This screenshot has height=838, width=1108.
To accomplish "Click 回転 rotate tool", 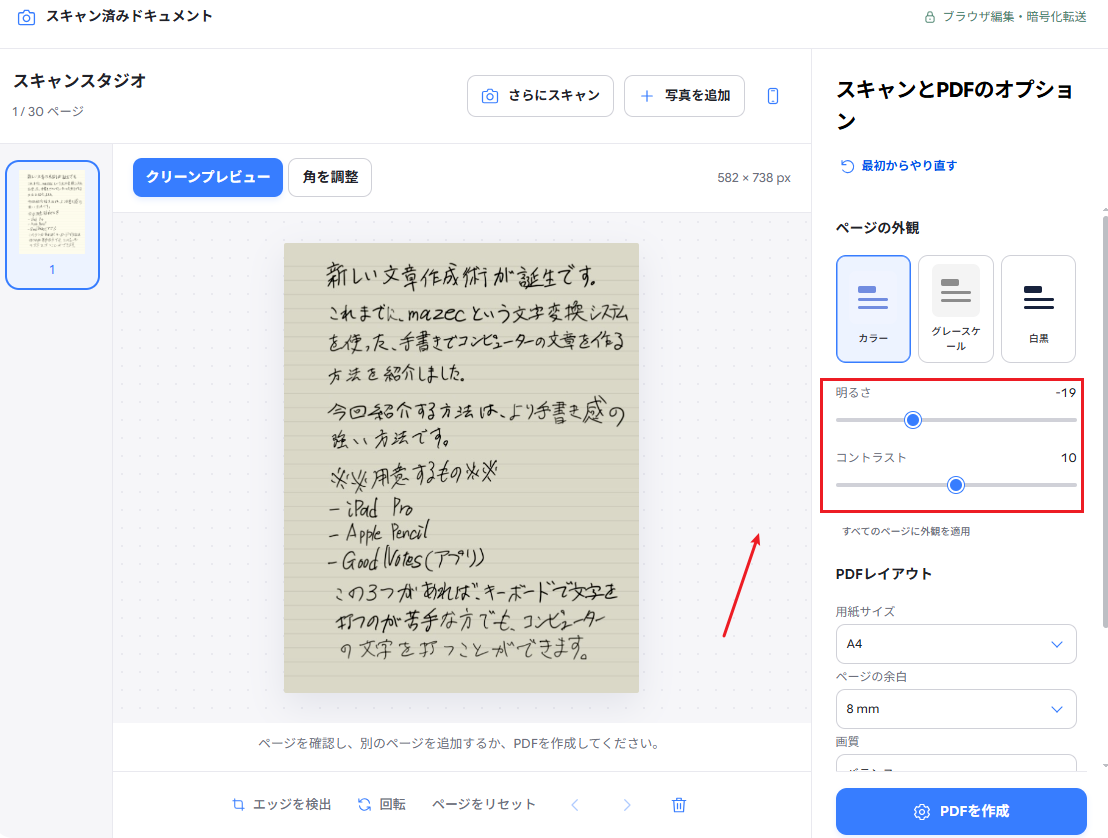I will (x=382, y=805).
